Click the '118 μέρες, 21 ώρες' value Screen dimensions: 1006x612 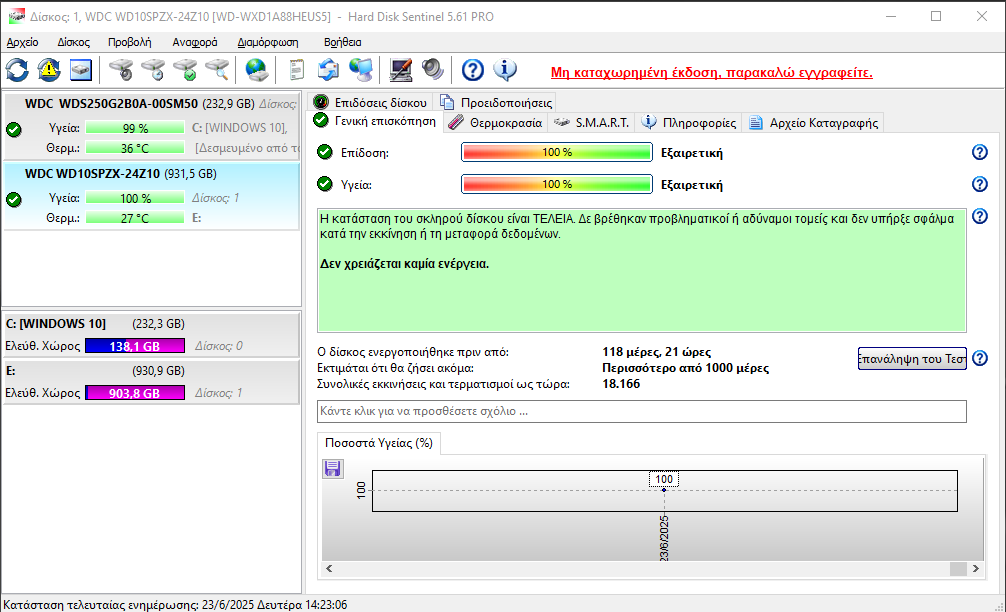pos(656,352)
